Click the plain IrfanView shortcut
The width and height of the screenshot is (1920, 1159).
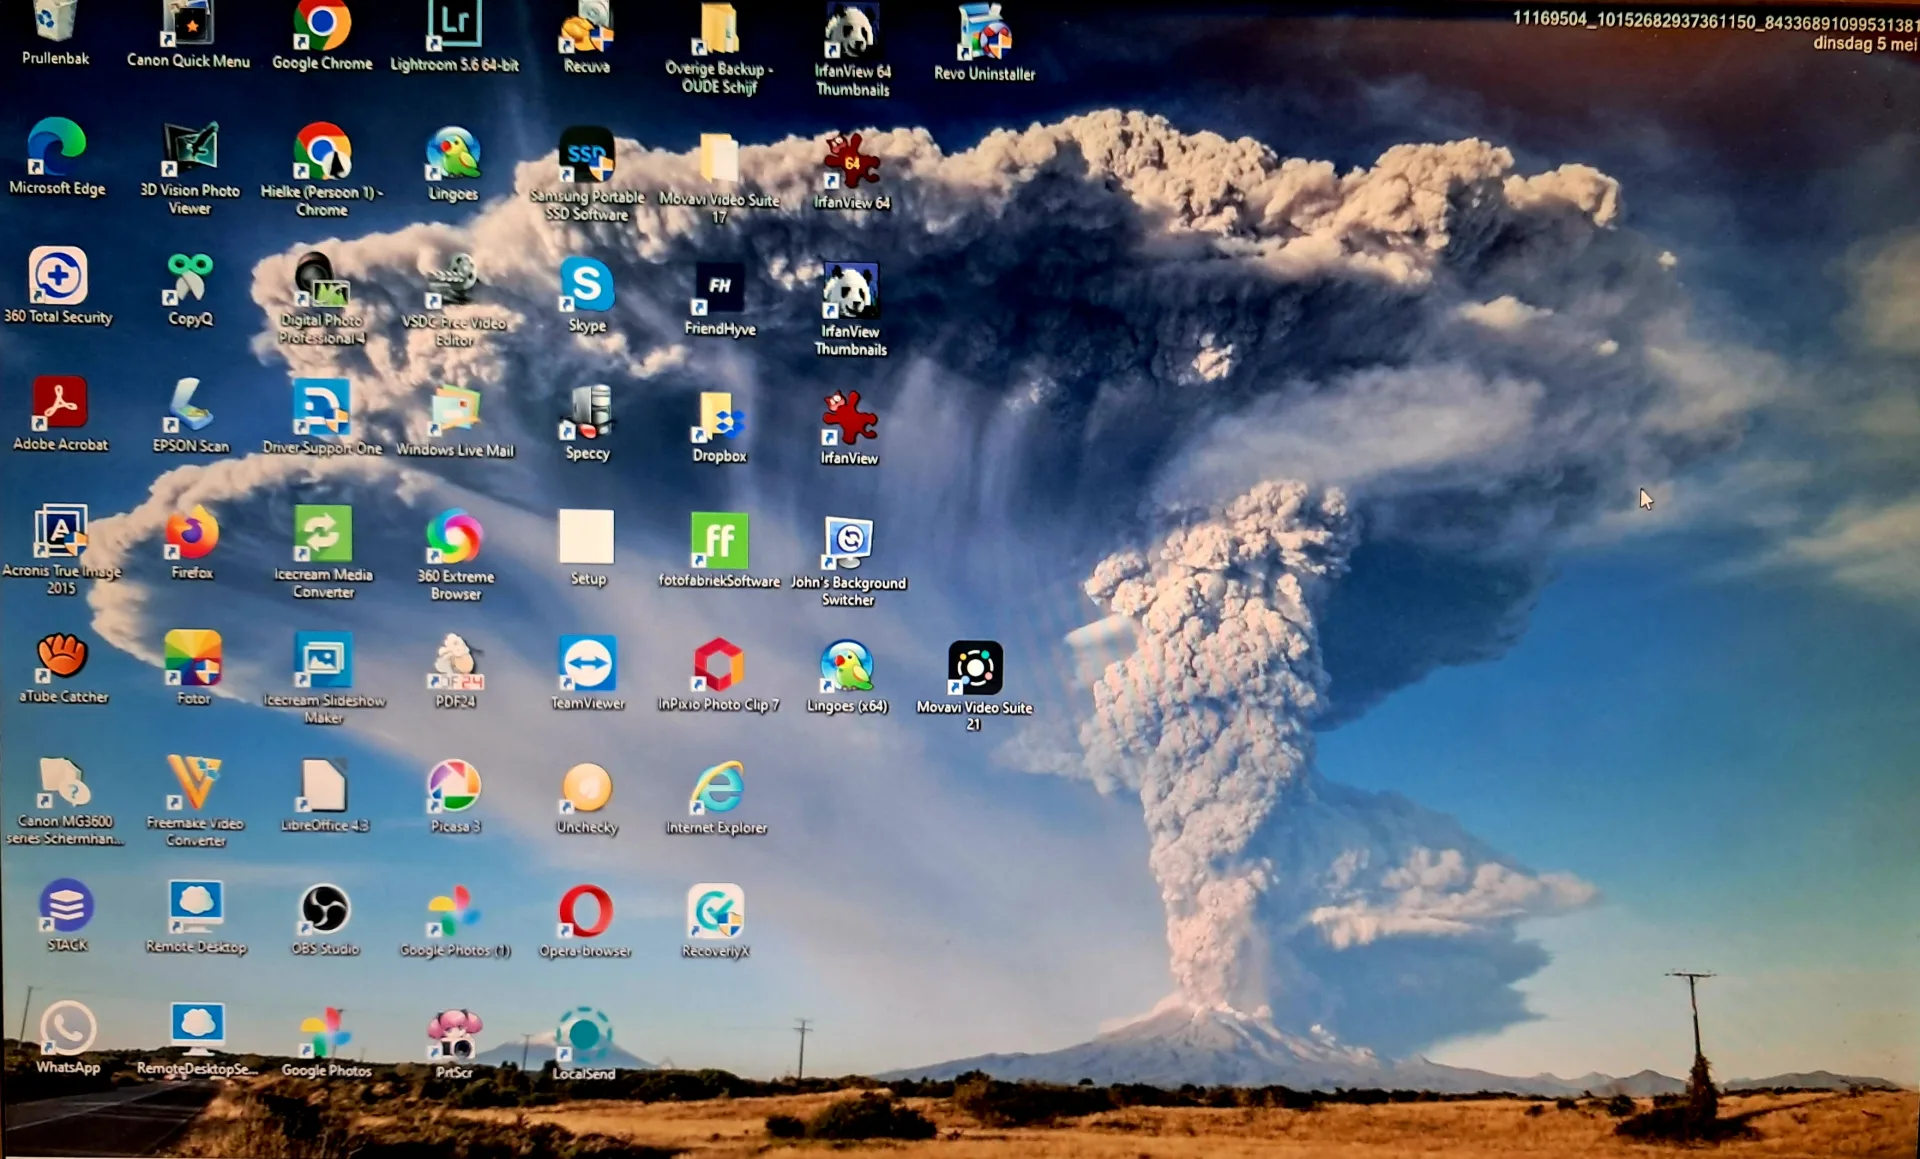point(849,419)
